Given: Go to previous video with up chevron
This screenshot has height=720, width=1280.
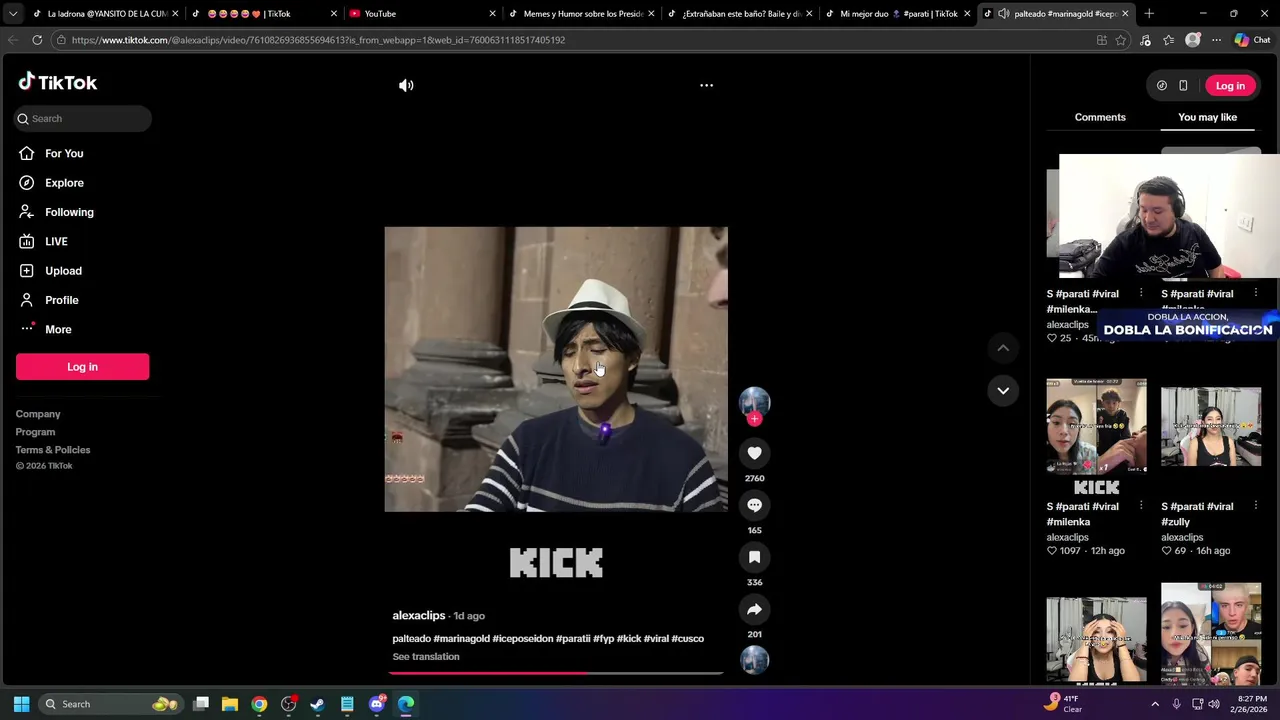Looking at the screenshot, I should click(x=1003, y=348).
